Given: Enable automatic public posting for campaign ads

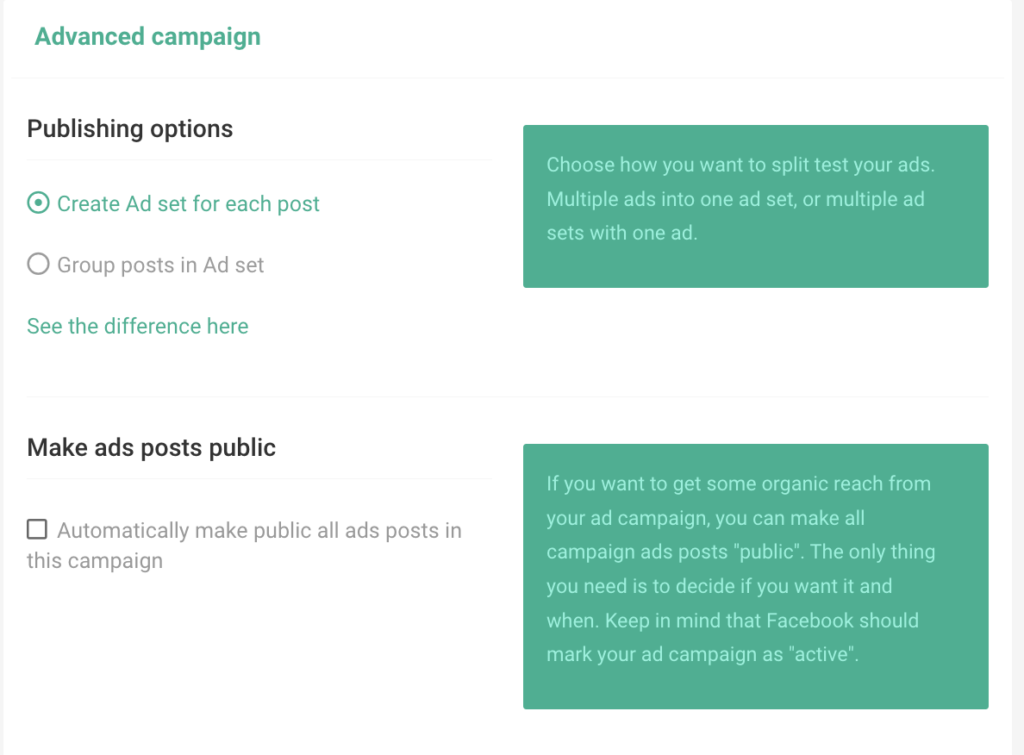Looking at the screenshot, I should [37, 529].
